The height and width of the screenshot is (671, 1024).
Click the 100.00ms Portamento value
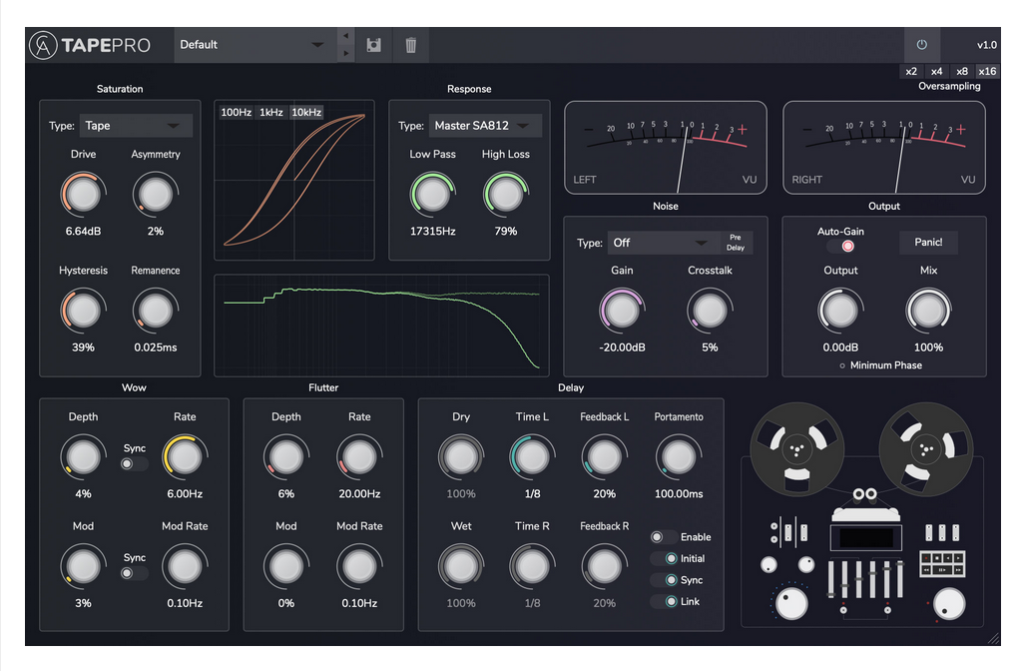[679, 494]
